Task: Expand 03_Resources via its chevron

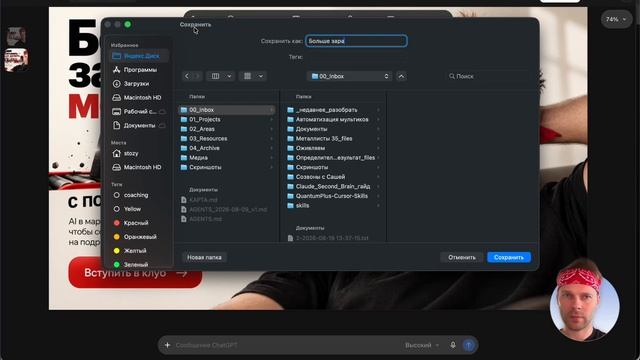Action: click(271, 139)
